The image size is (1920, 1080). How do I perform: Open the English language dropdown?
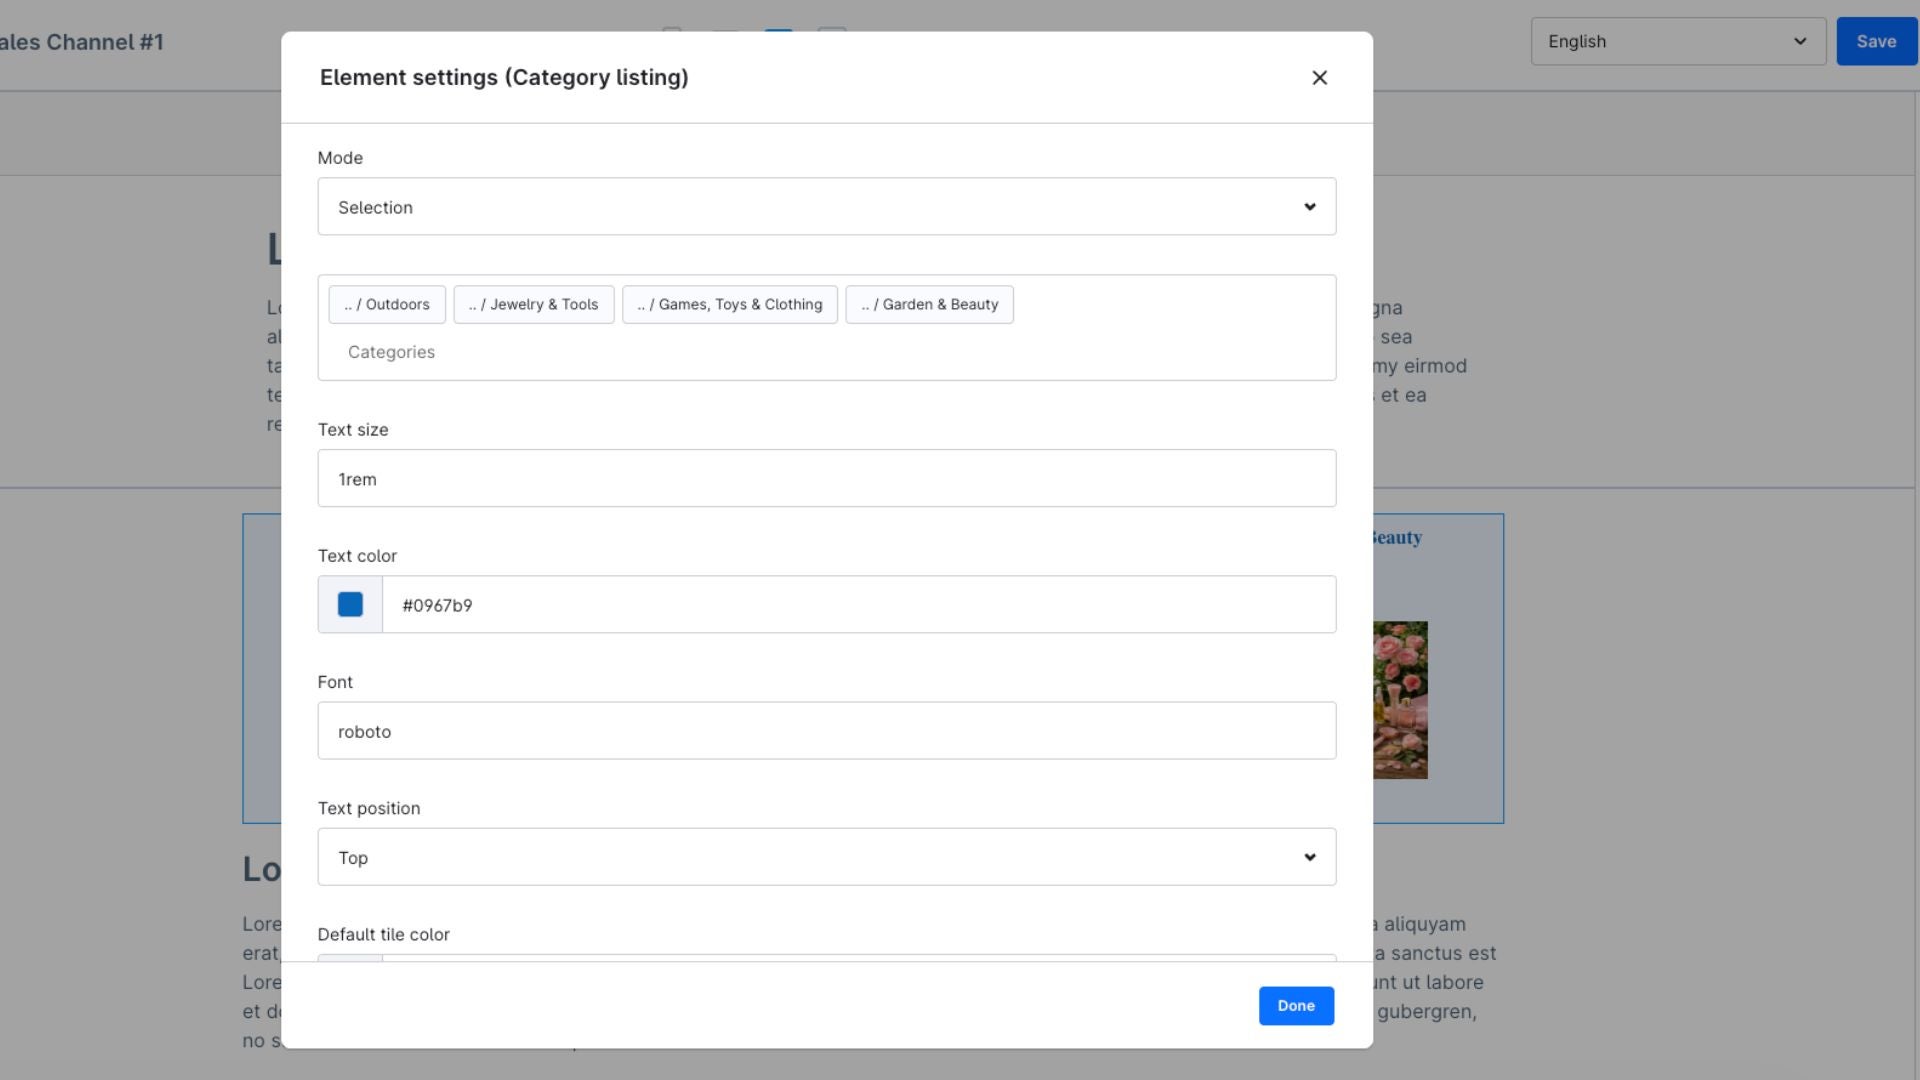[1677, 42]
